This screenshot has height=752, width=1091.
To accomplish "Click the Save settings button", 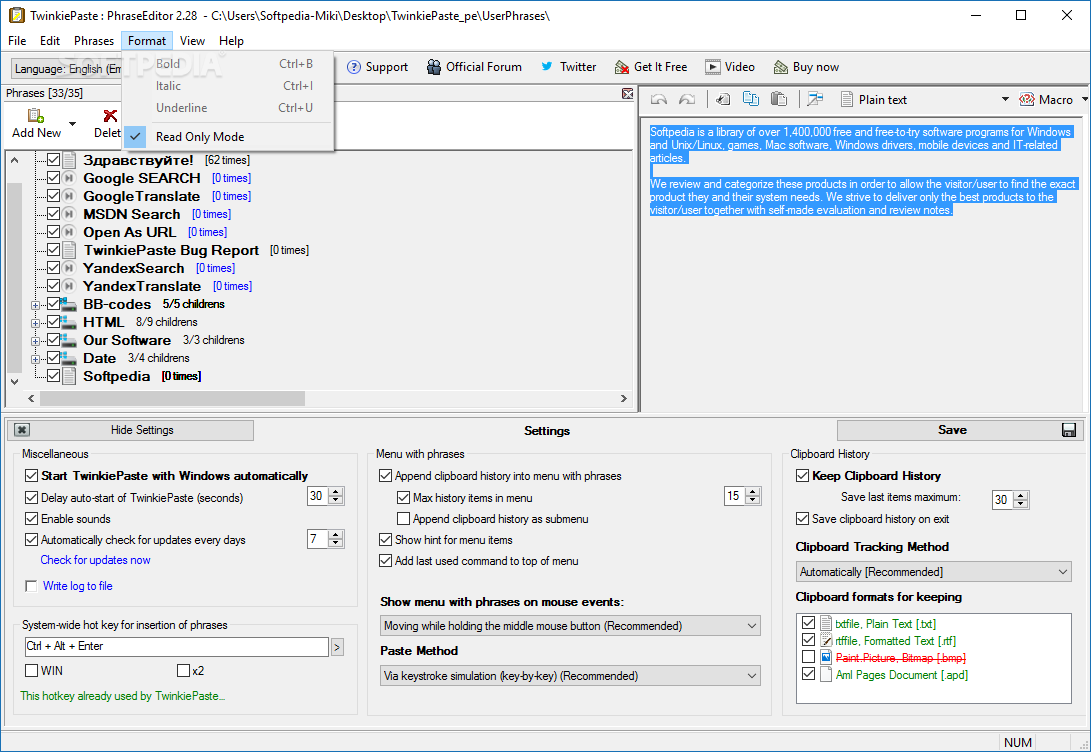I will coord(960,430).
